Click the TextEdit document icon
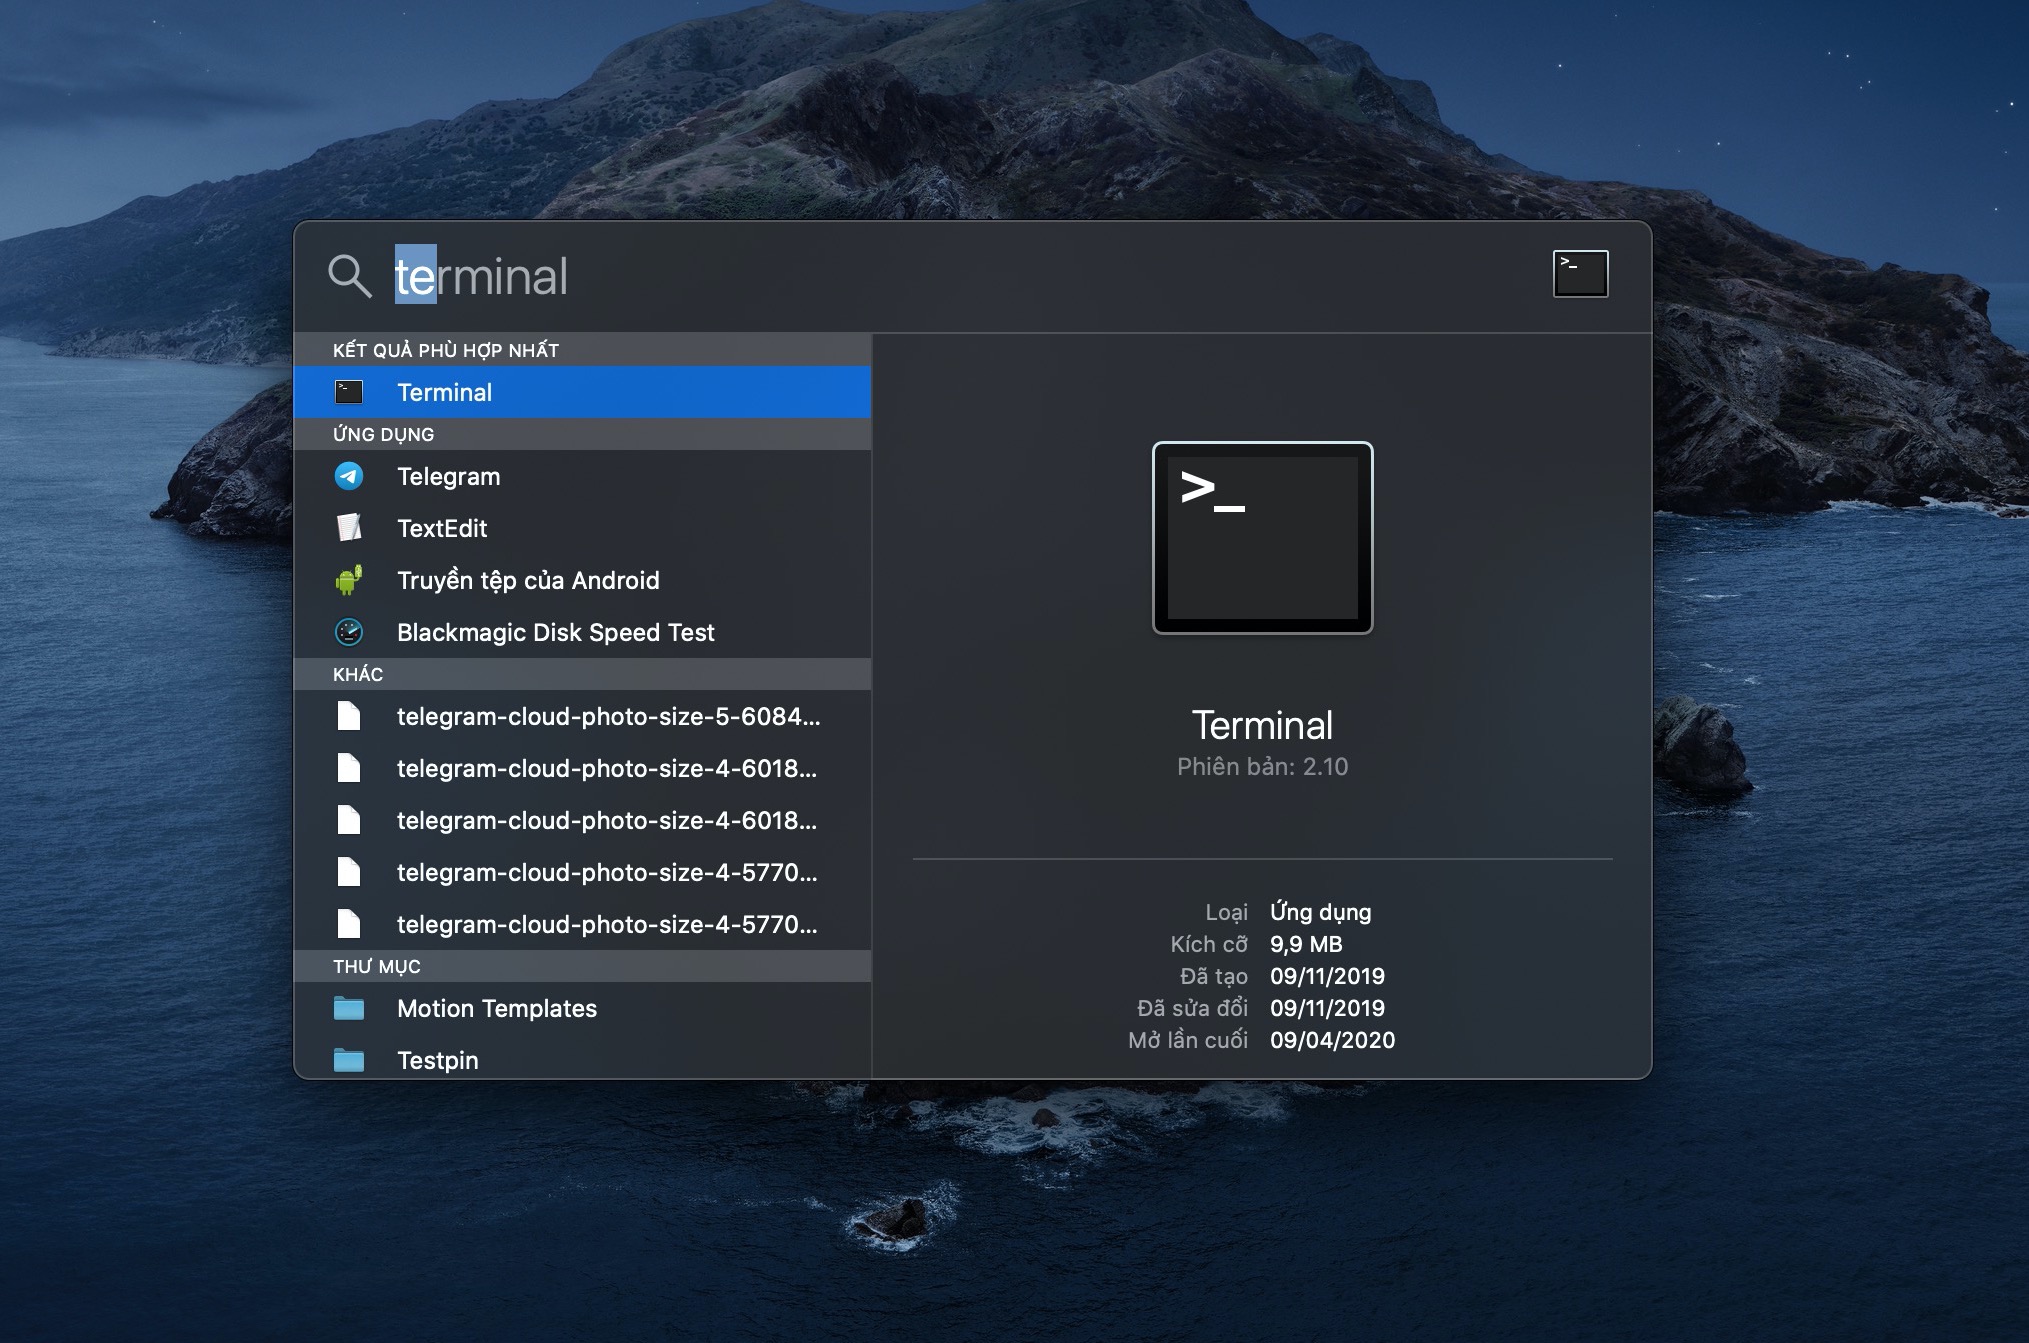 (349, 528)
